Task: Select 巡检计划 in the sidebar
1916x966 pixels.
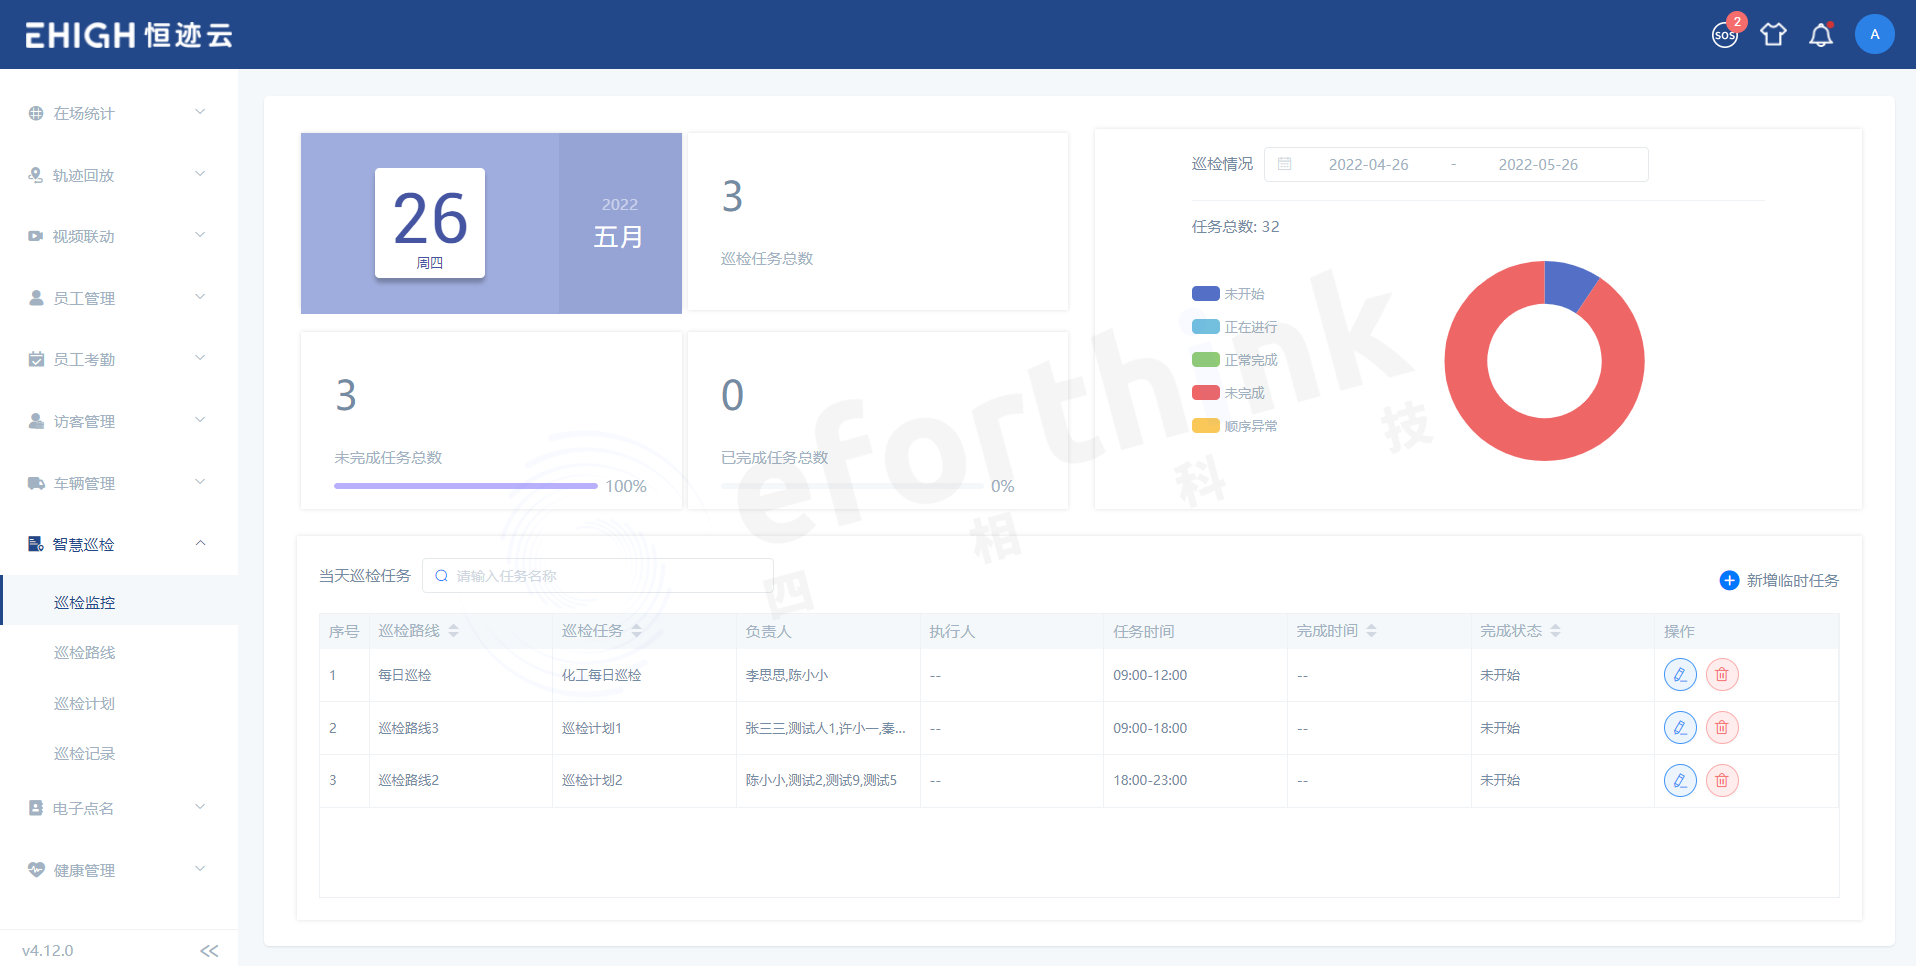Action: tap(84, 703)
